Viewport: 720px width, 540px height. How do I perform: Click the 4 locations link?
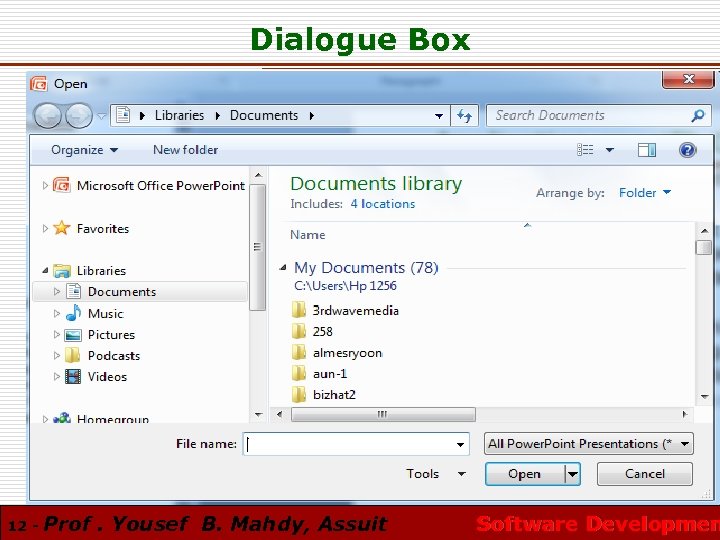point(382,204)
